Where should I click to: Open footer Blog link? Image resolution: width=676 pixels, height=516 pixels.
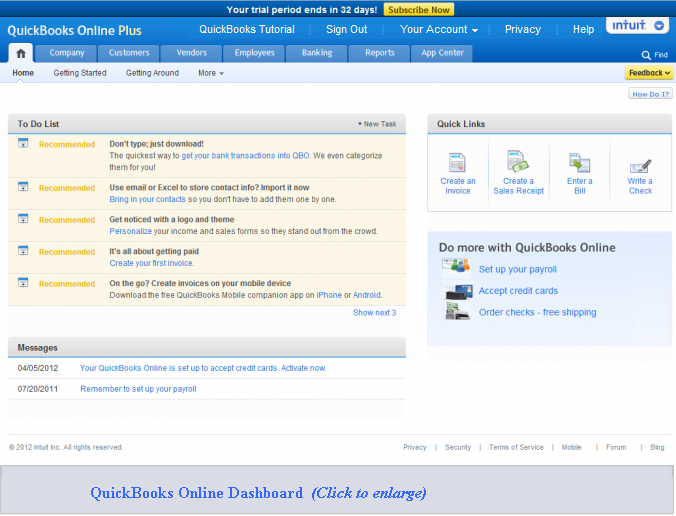click(x=657, y=447)
